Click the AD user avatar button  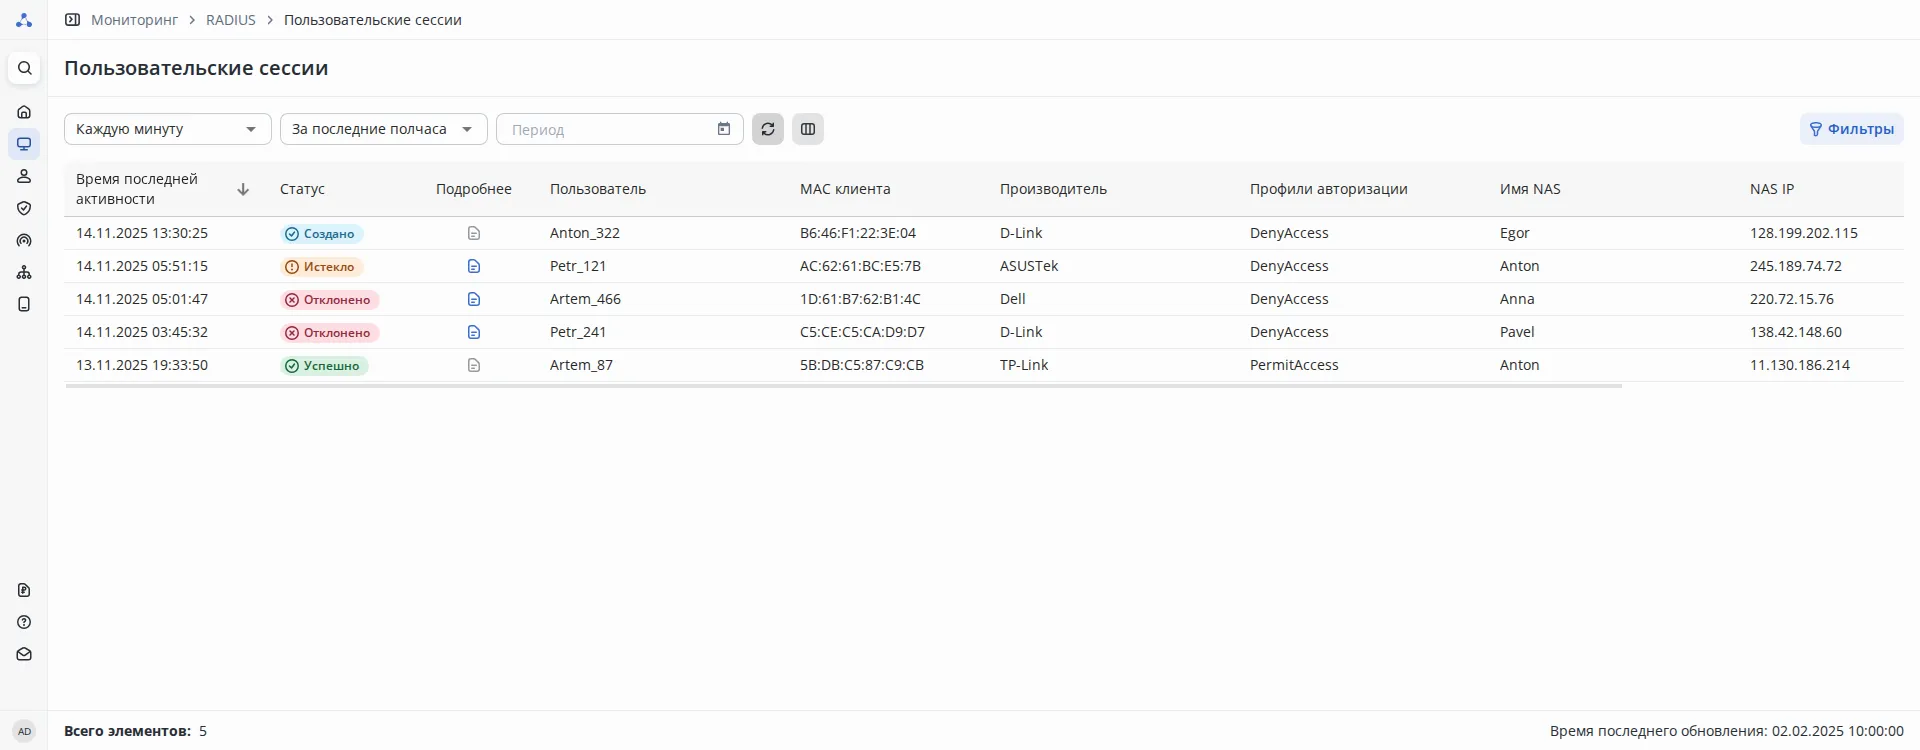point(24,731)
